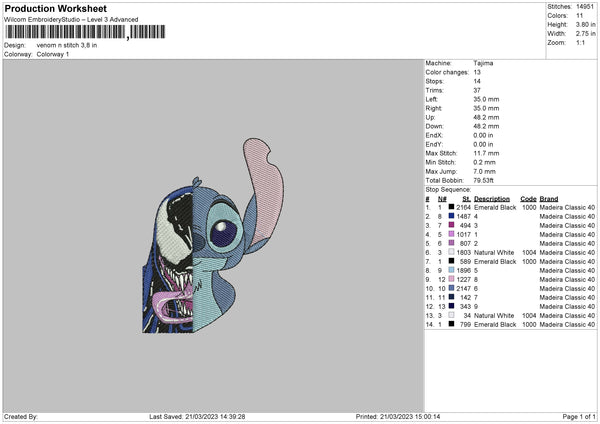Select the black swatch in stop row 14

click(x=452, y=324)
